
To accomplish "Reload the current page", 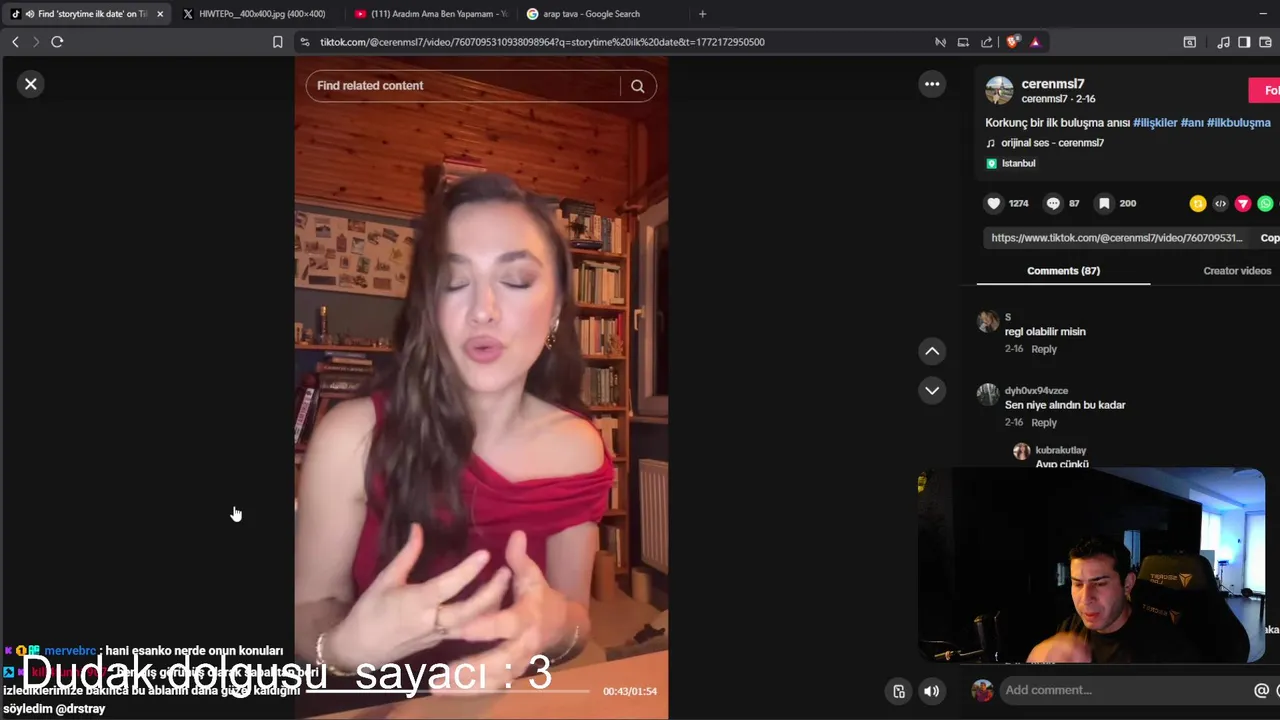I will point(57,42).
